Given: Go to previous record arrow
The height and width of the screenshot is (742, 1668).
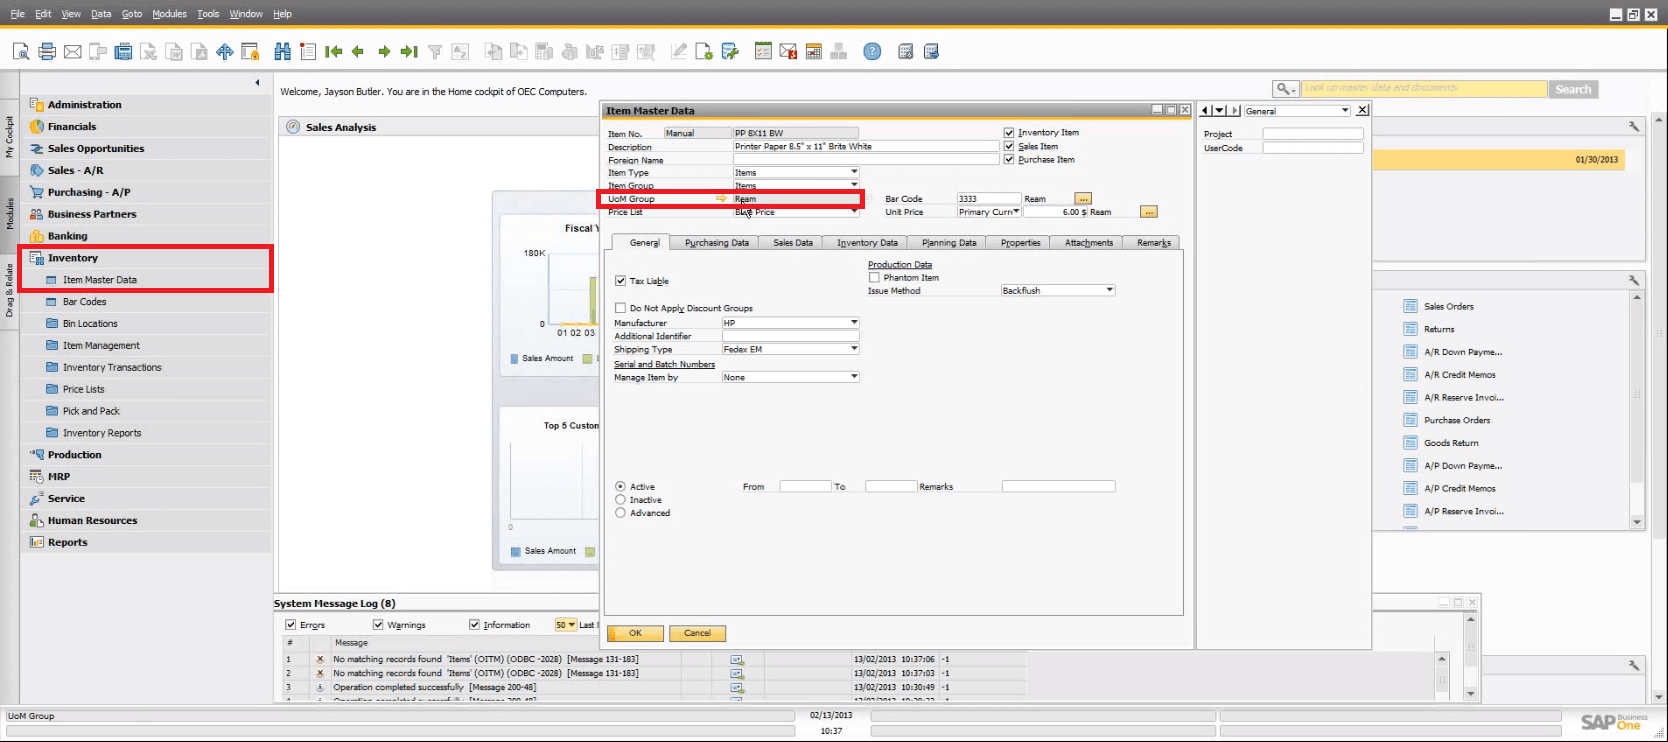Looking at the screenshot, I should pyautogui.click(x=358, y=51).
